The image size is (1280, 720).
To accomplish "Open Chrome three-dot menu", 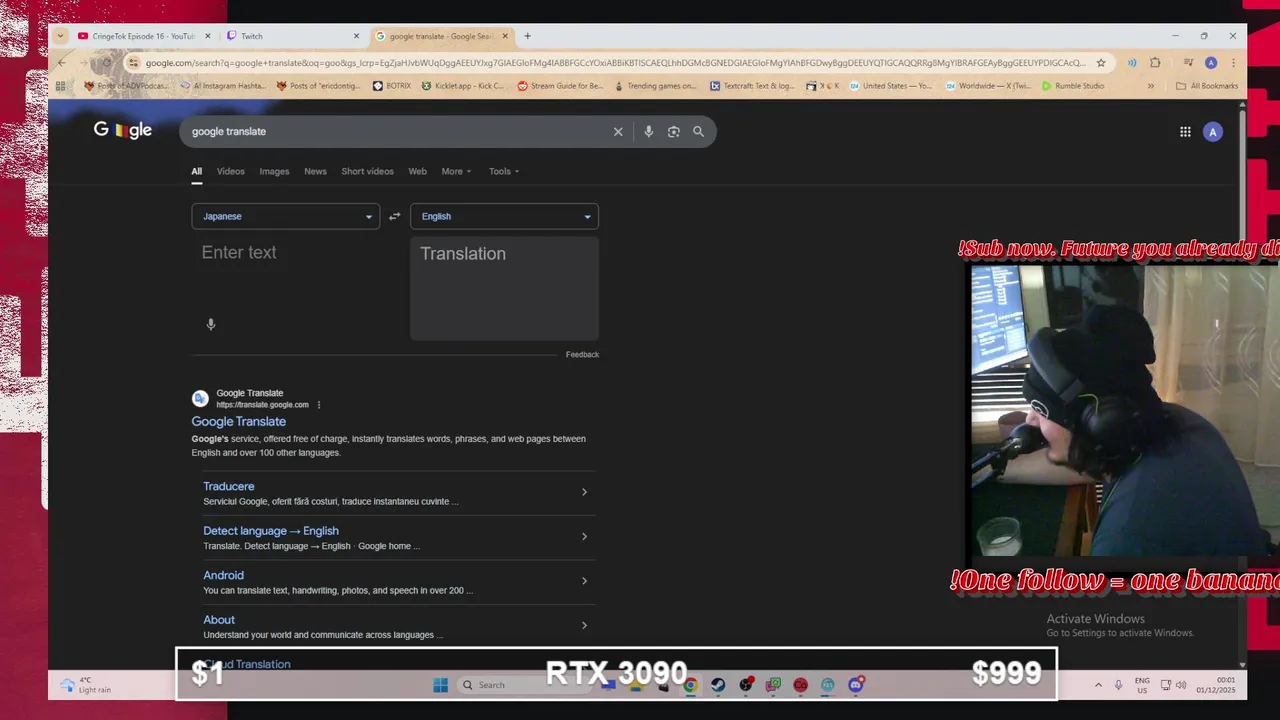I will point(1233,63).
